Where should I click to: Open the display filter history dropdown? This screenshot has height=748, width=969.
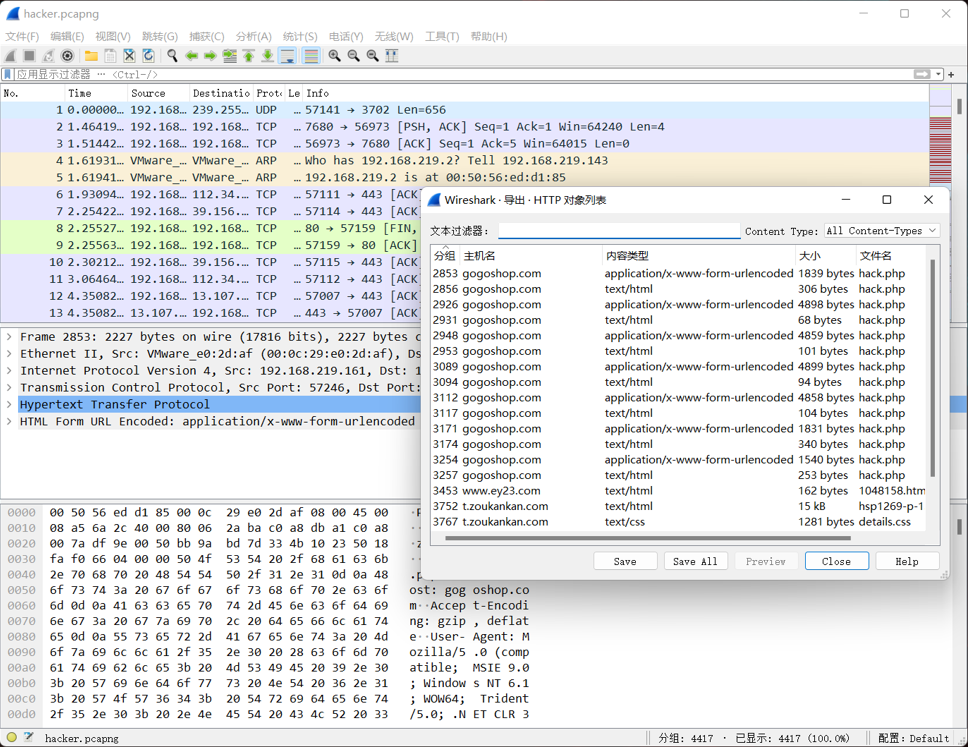tap(939, 74)
